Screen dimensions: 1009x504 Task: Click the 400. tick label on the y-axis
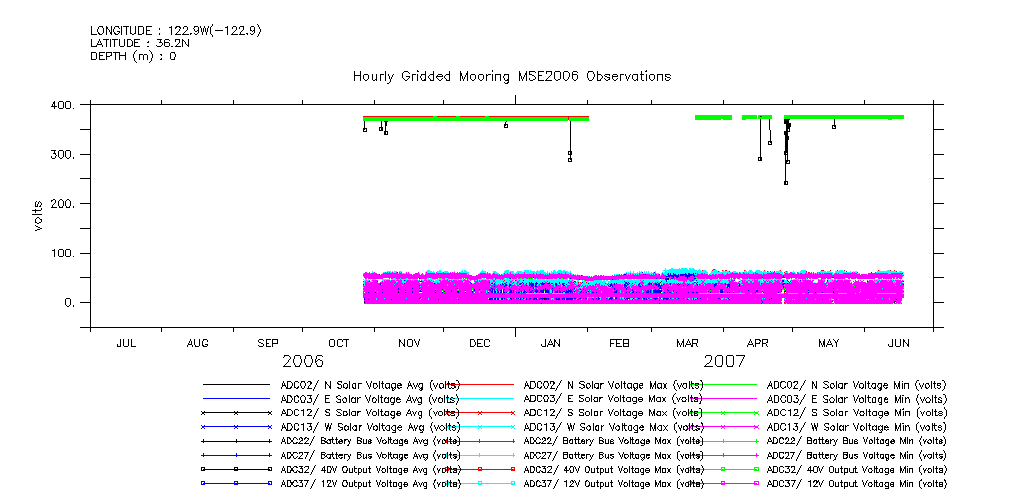[63, 105]
